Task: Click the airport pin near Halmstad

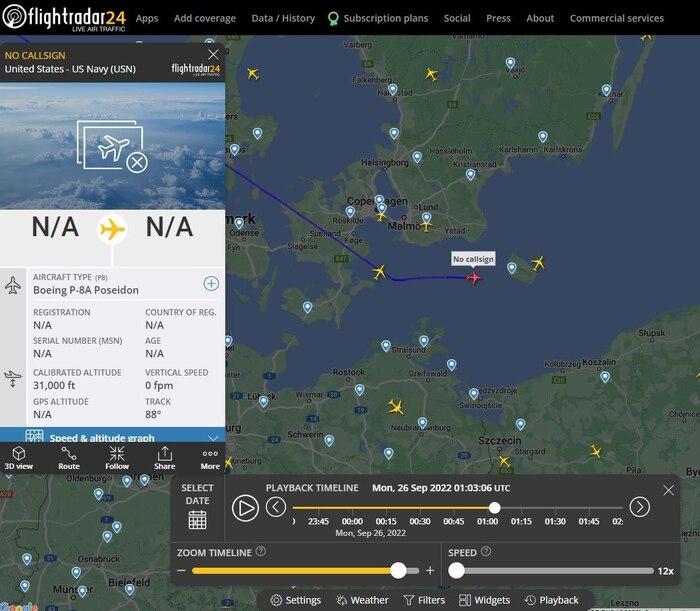Action: click(x=392, y=89)
